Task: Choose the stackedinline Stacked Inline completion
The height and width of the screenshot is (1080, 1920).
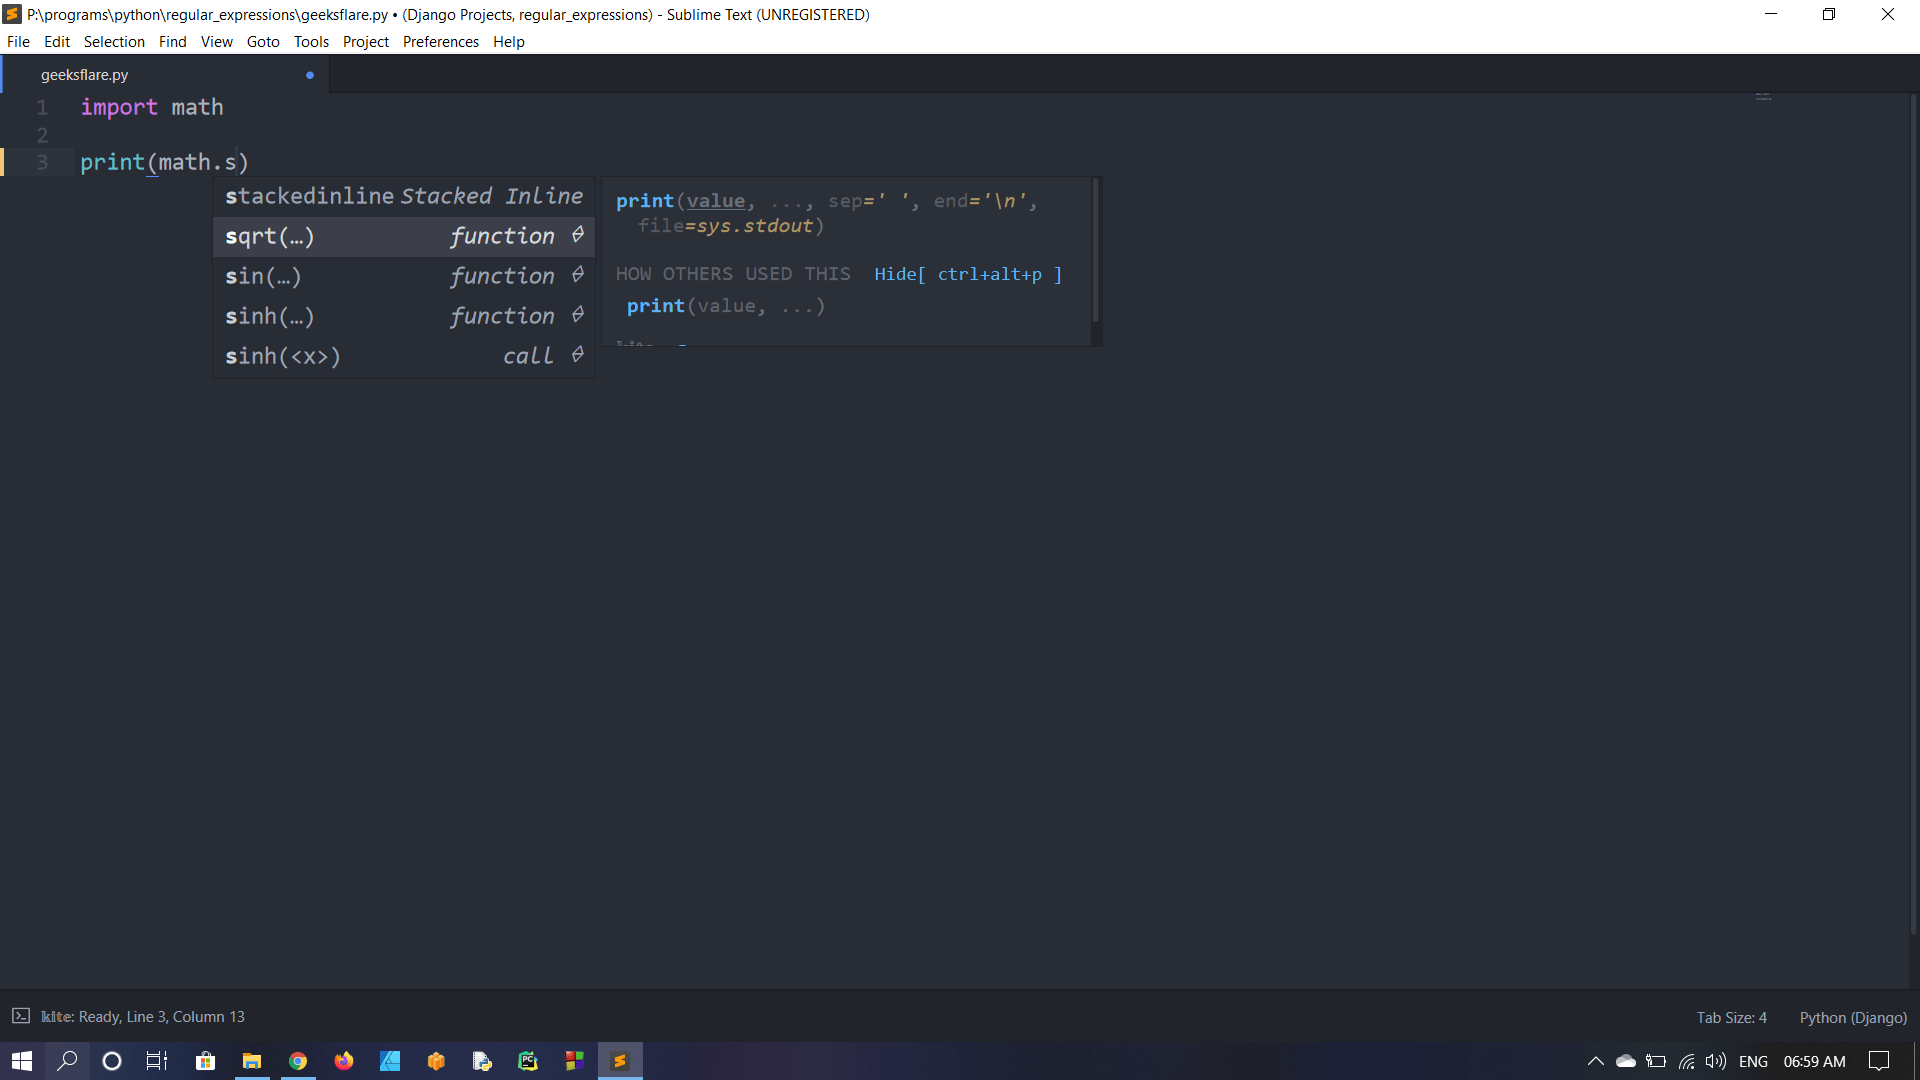Action: click(403, 196)
